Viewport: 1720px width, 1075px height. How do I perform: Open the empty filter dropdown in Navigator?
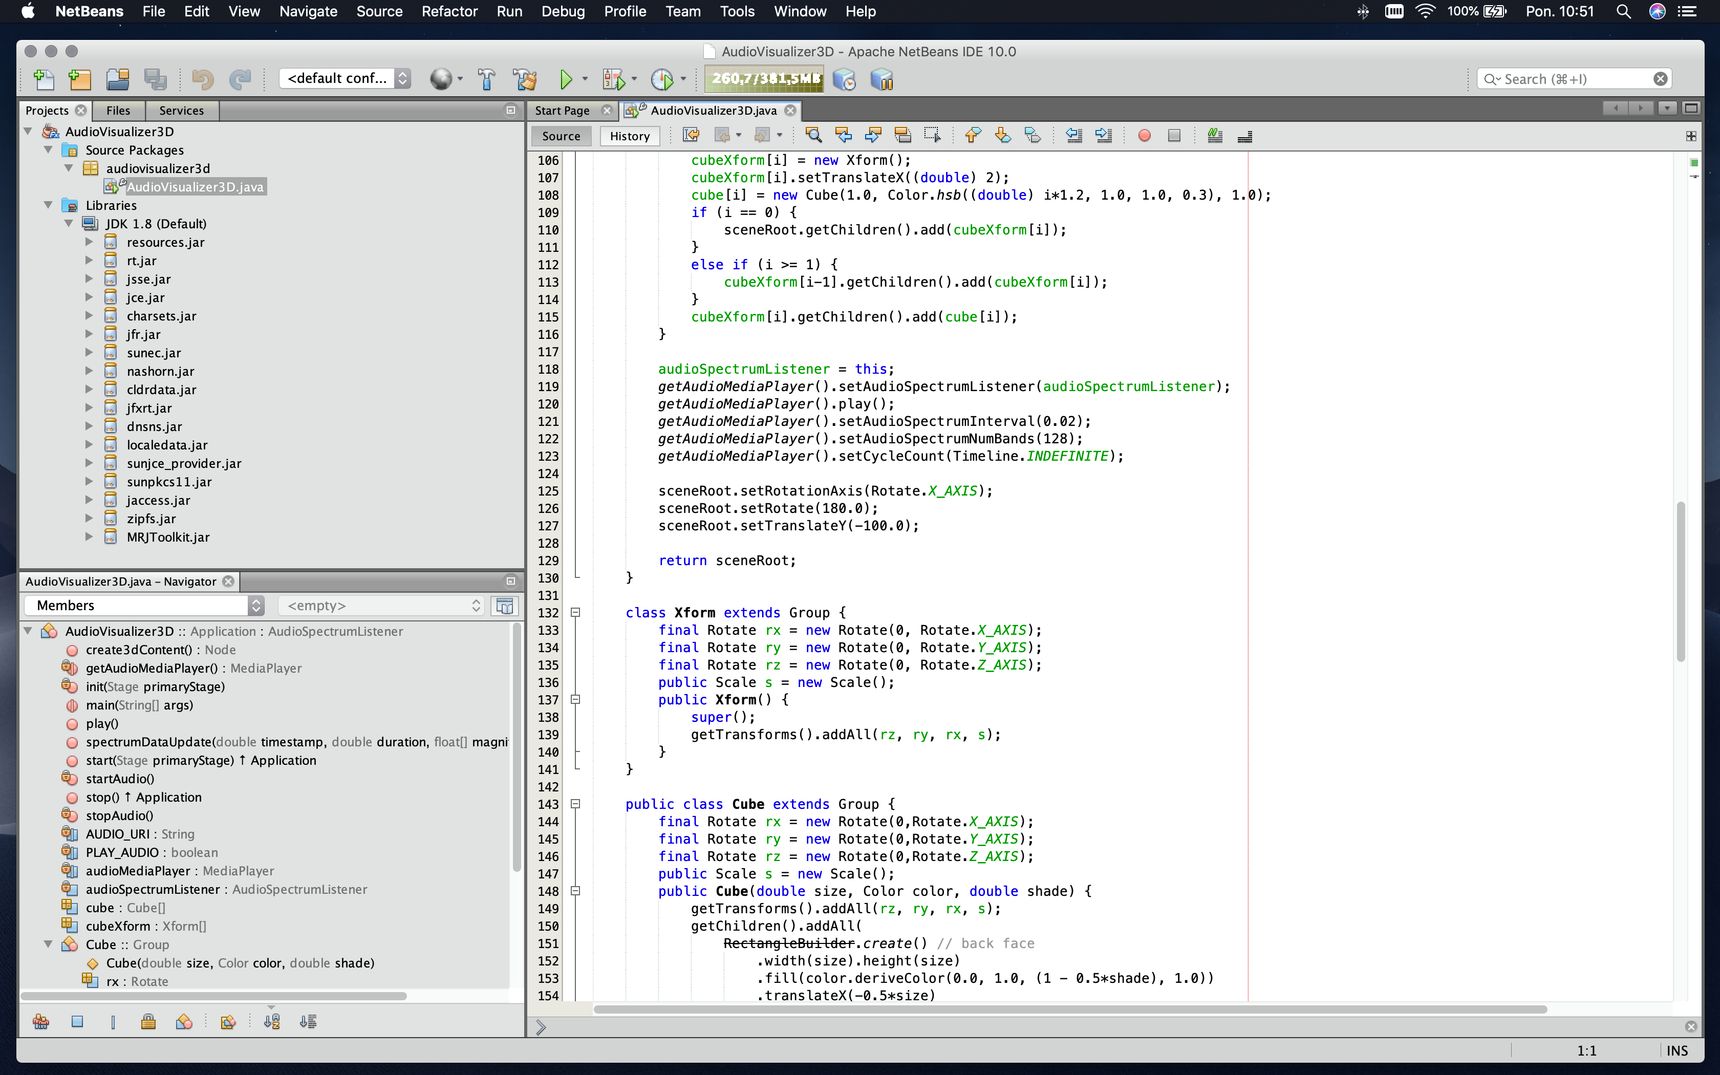pos(380,605)
